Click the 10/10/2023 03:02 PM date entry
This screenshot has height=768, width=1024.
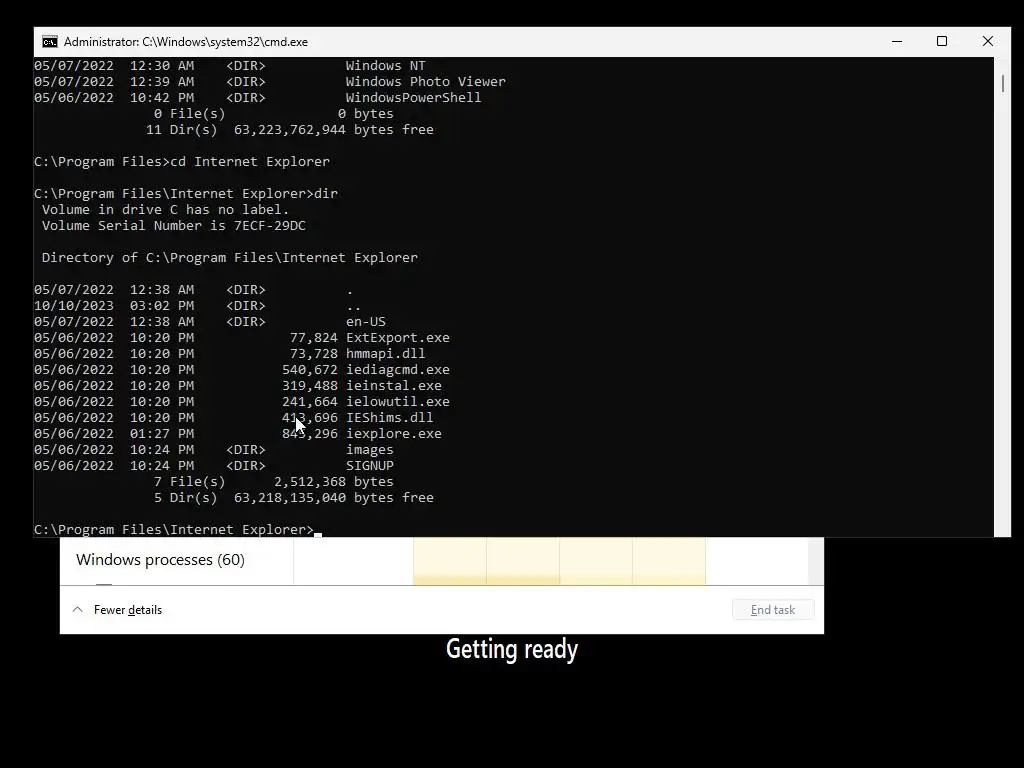[114, 306]
